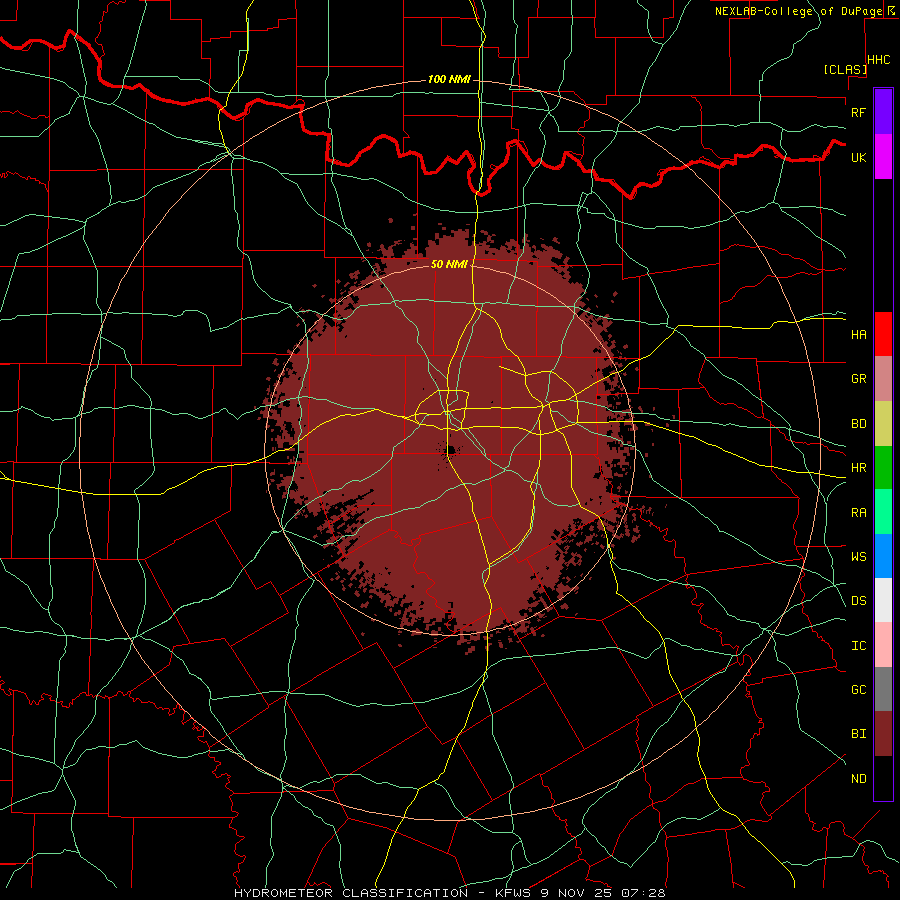Click the DS white legend swatch
Screen dimensions: 900x900
tap(883, 600)
